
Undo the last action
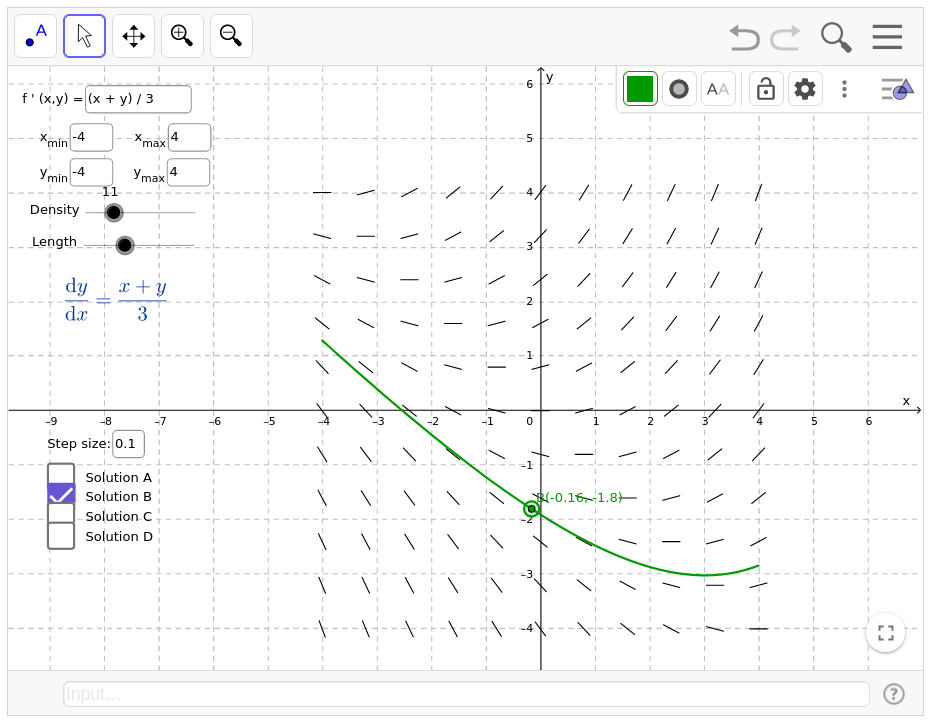coord(744,37)
